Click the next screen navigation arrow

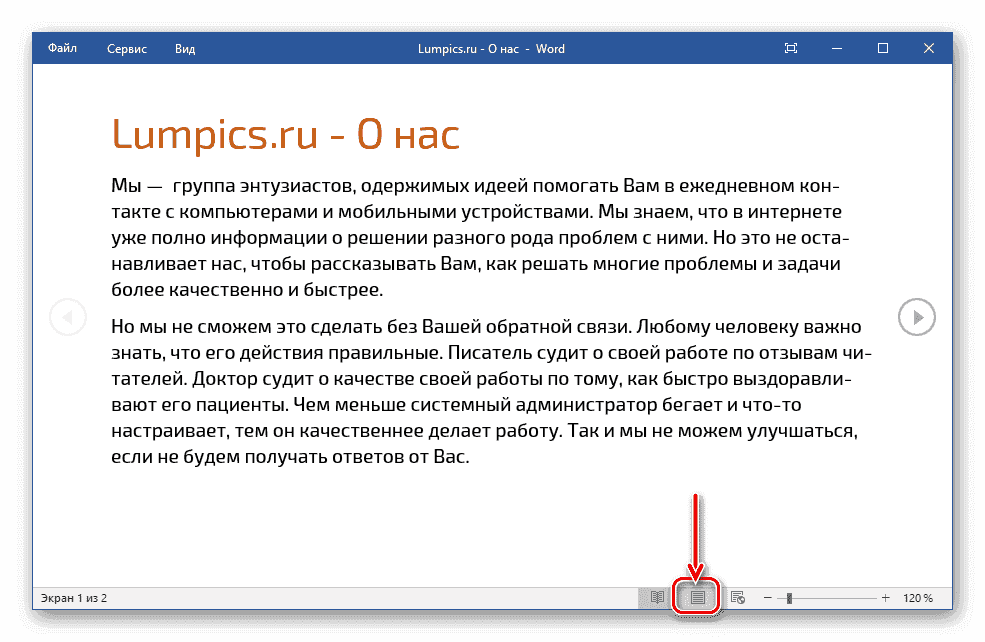[x=917, y=317]
